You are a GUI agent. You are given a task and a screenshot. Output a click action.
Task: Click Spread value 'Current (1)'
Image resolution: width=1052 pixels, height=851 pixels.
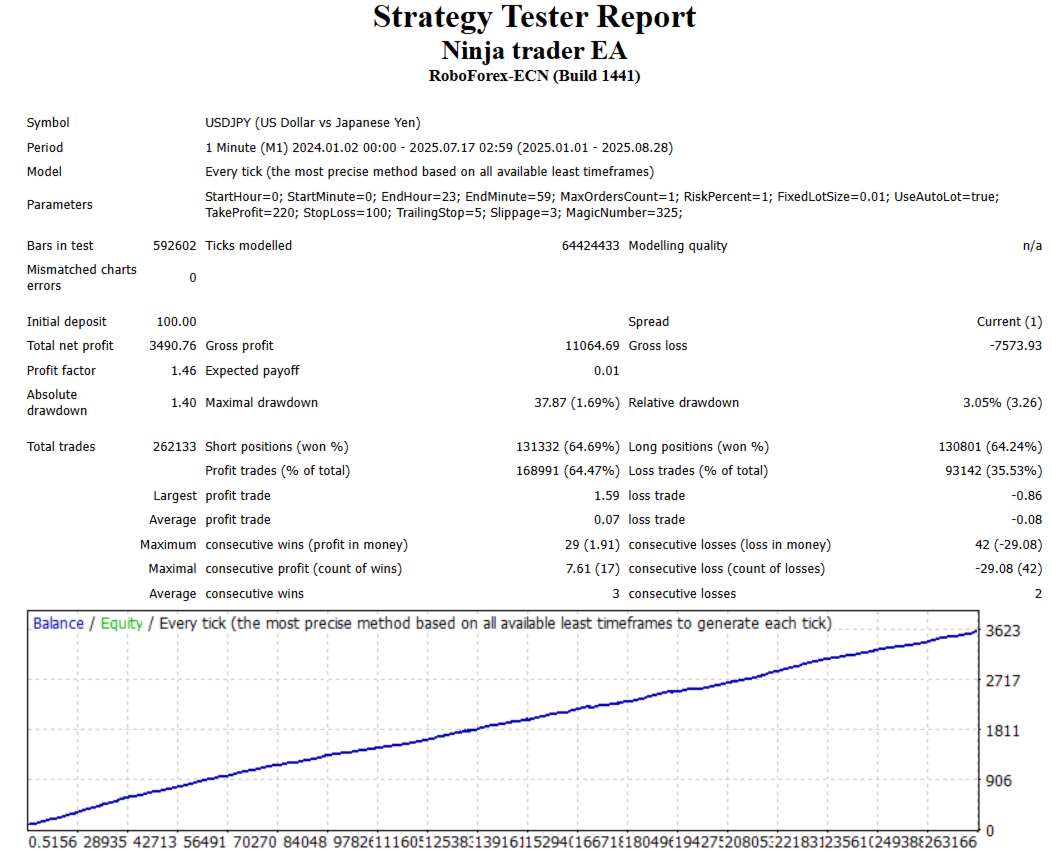[1009, 322]
